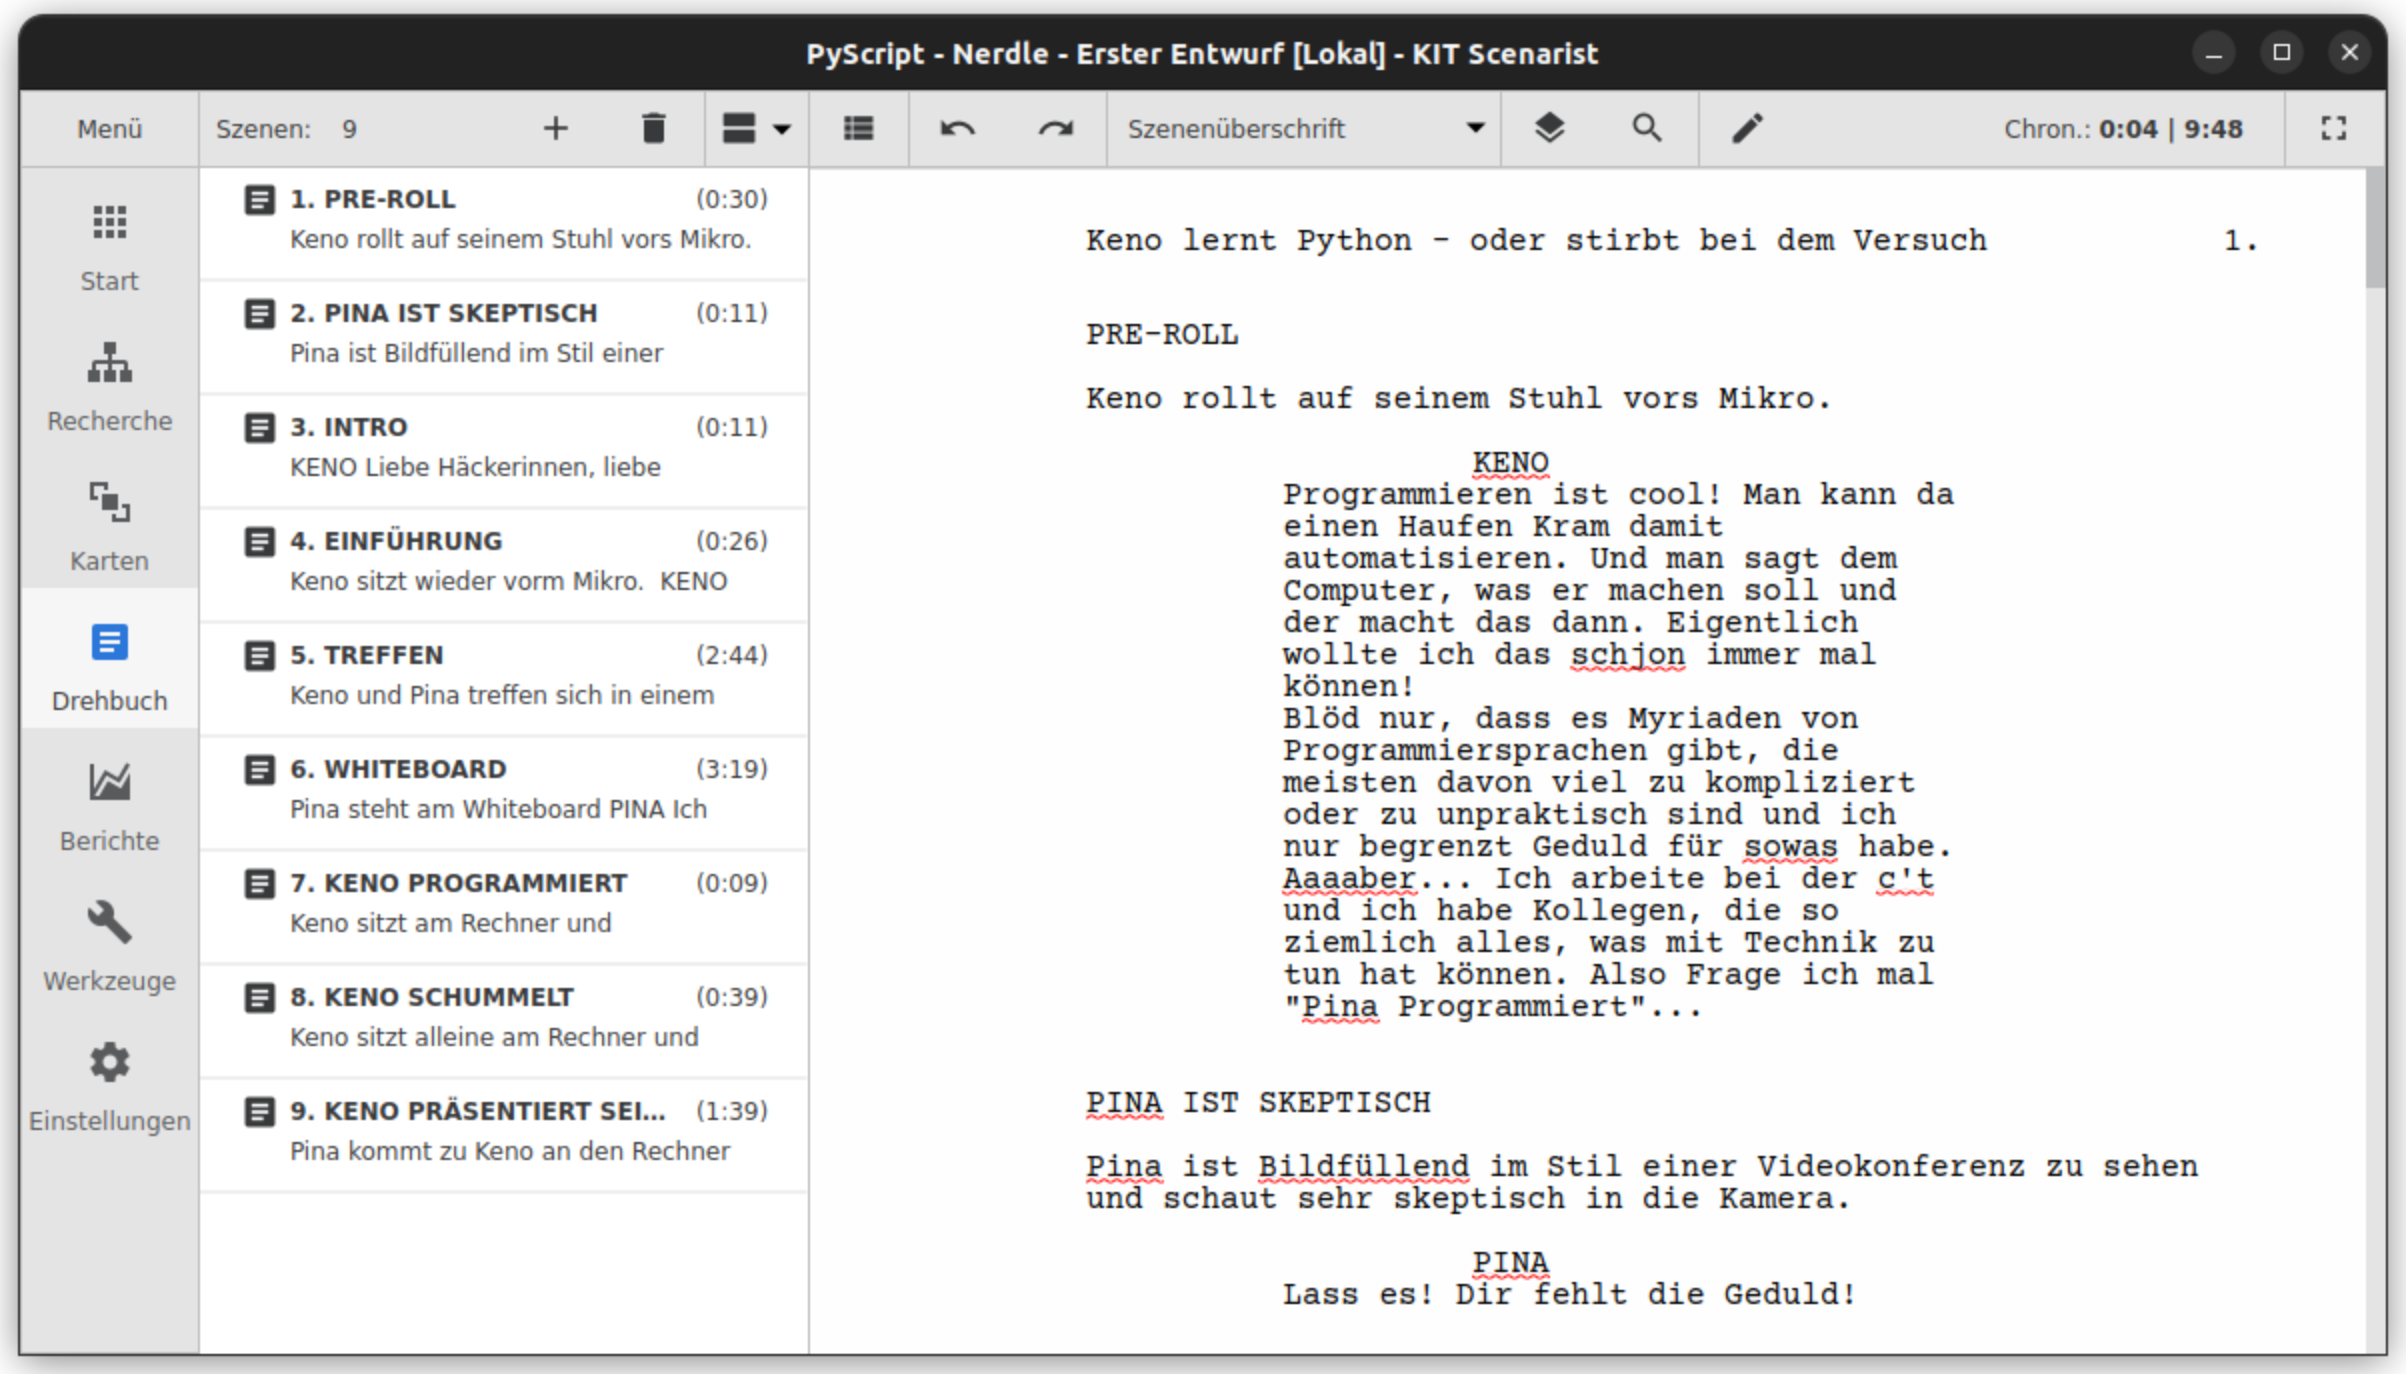Expand the scene card layout dropdown arrow
Viewport: 2406px width, 1374px height.
pyautogui.click(x=782, y=129)
